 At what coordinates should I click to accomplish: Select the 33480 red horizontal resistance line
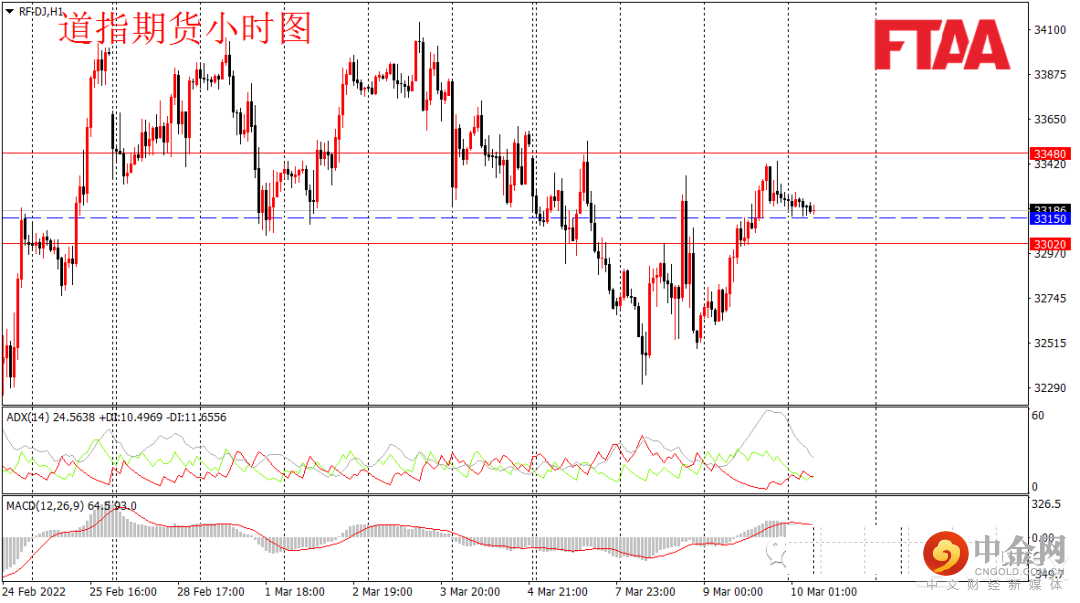pyautogui.click(x=515, y=153)
